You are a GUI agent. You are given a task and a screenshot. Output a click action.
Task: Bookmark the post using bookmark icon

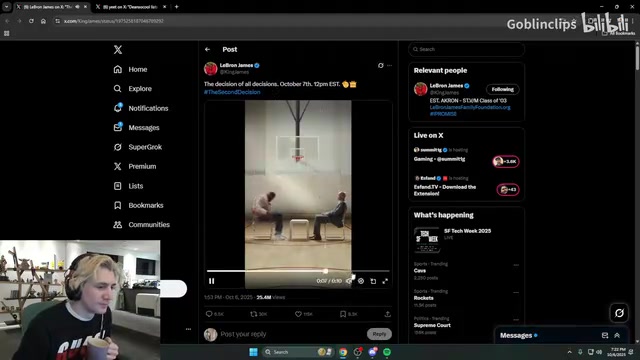click(x=343, y=314)
